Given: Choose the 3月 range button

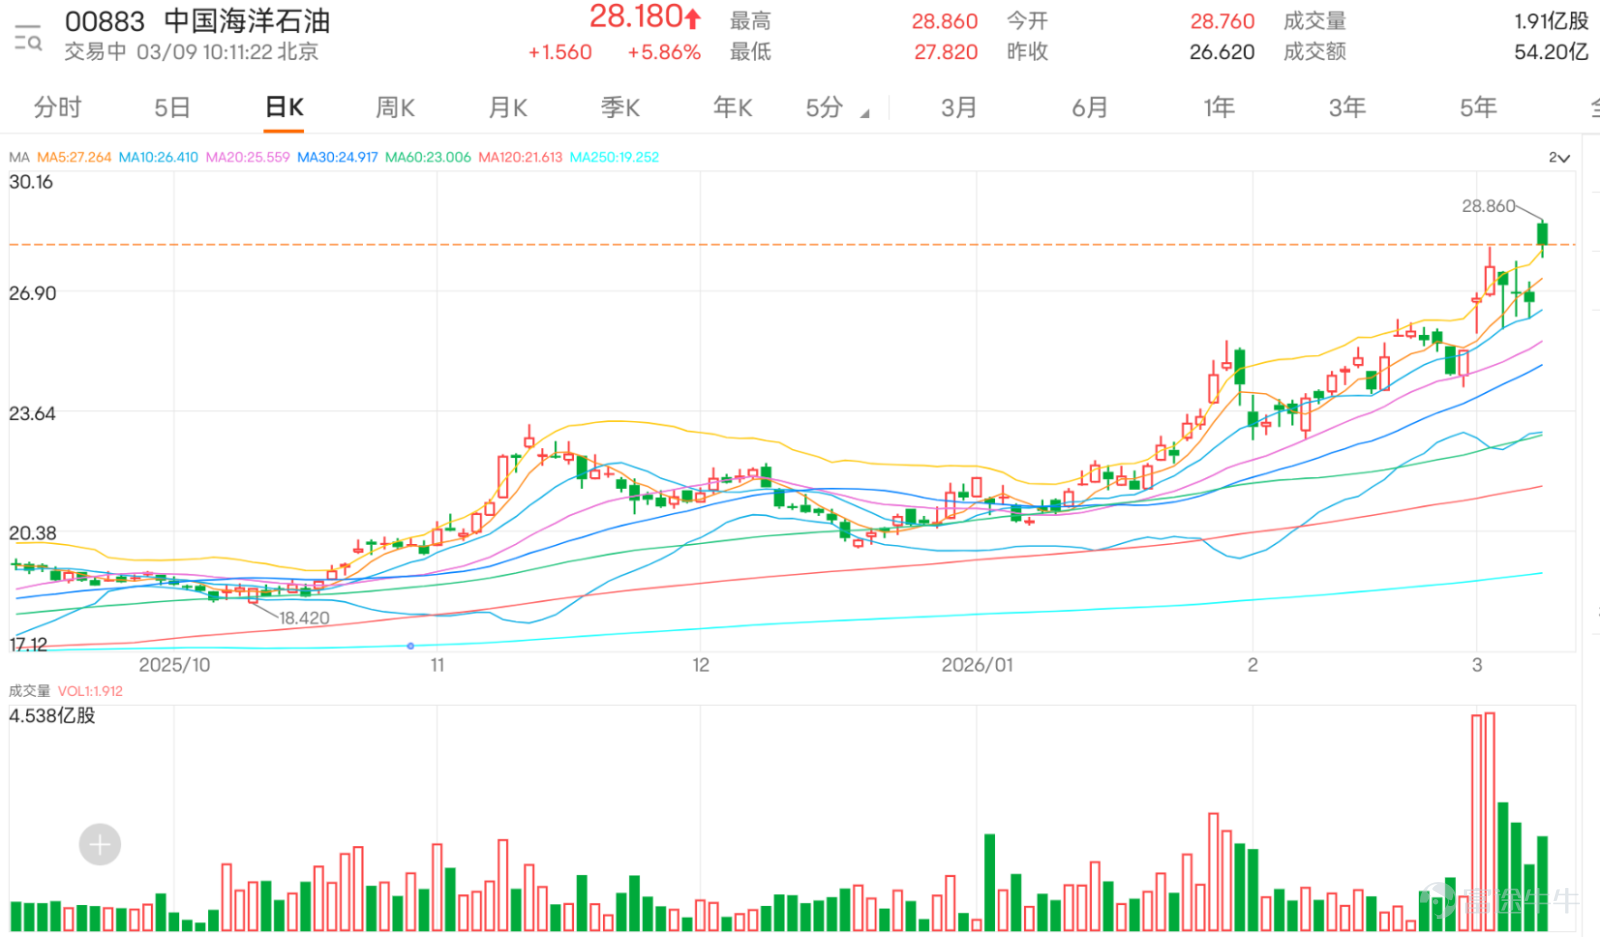Looking at the screenshot, I should [958, 108].
